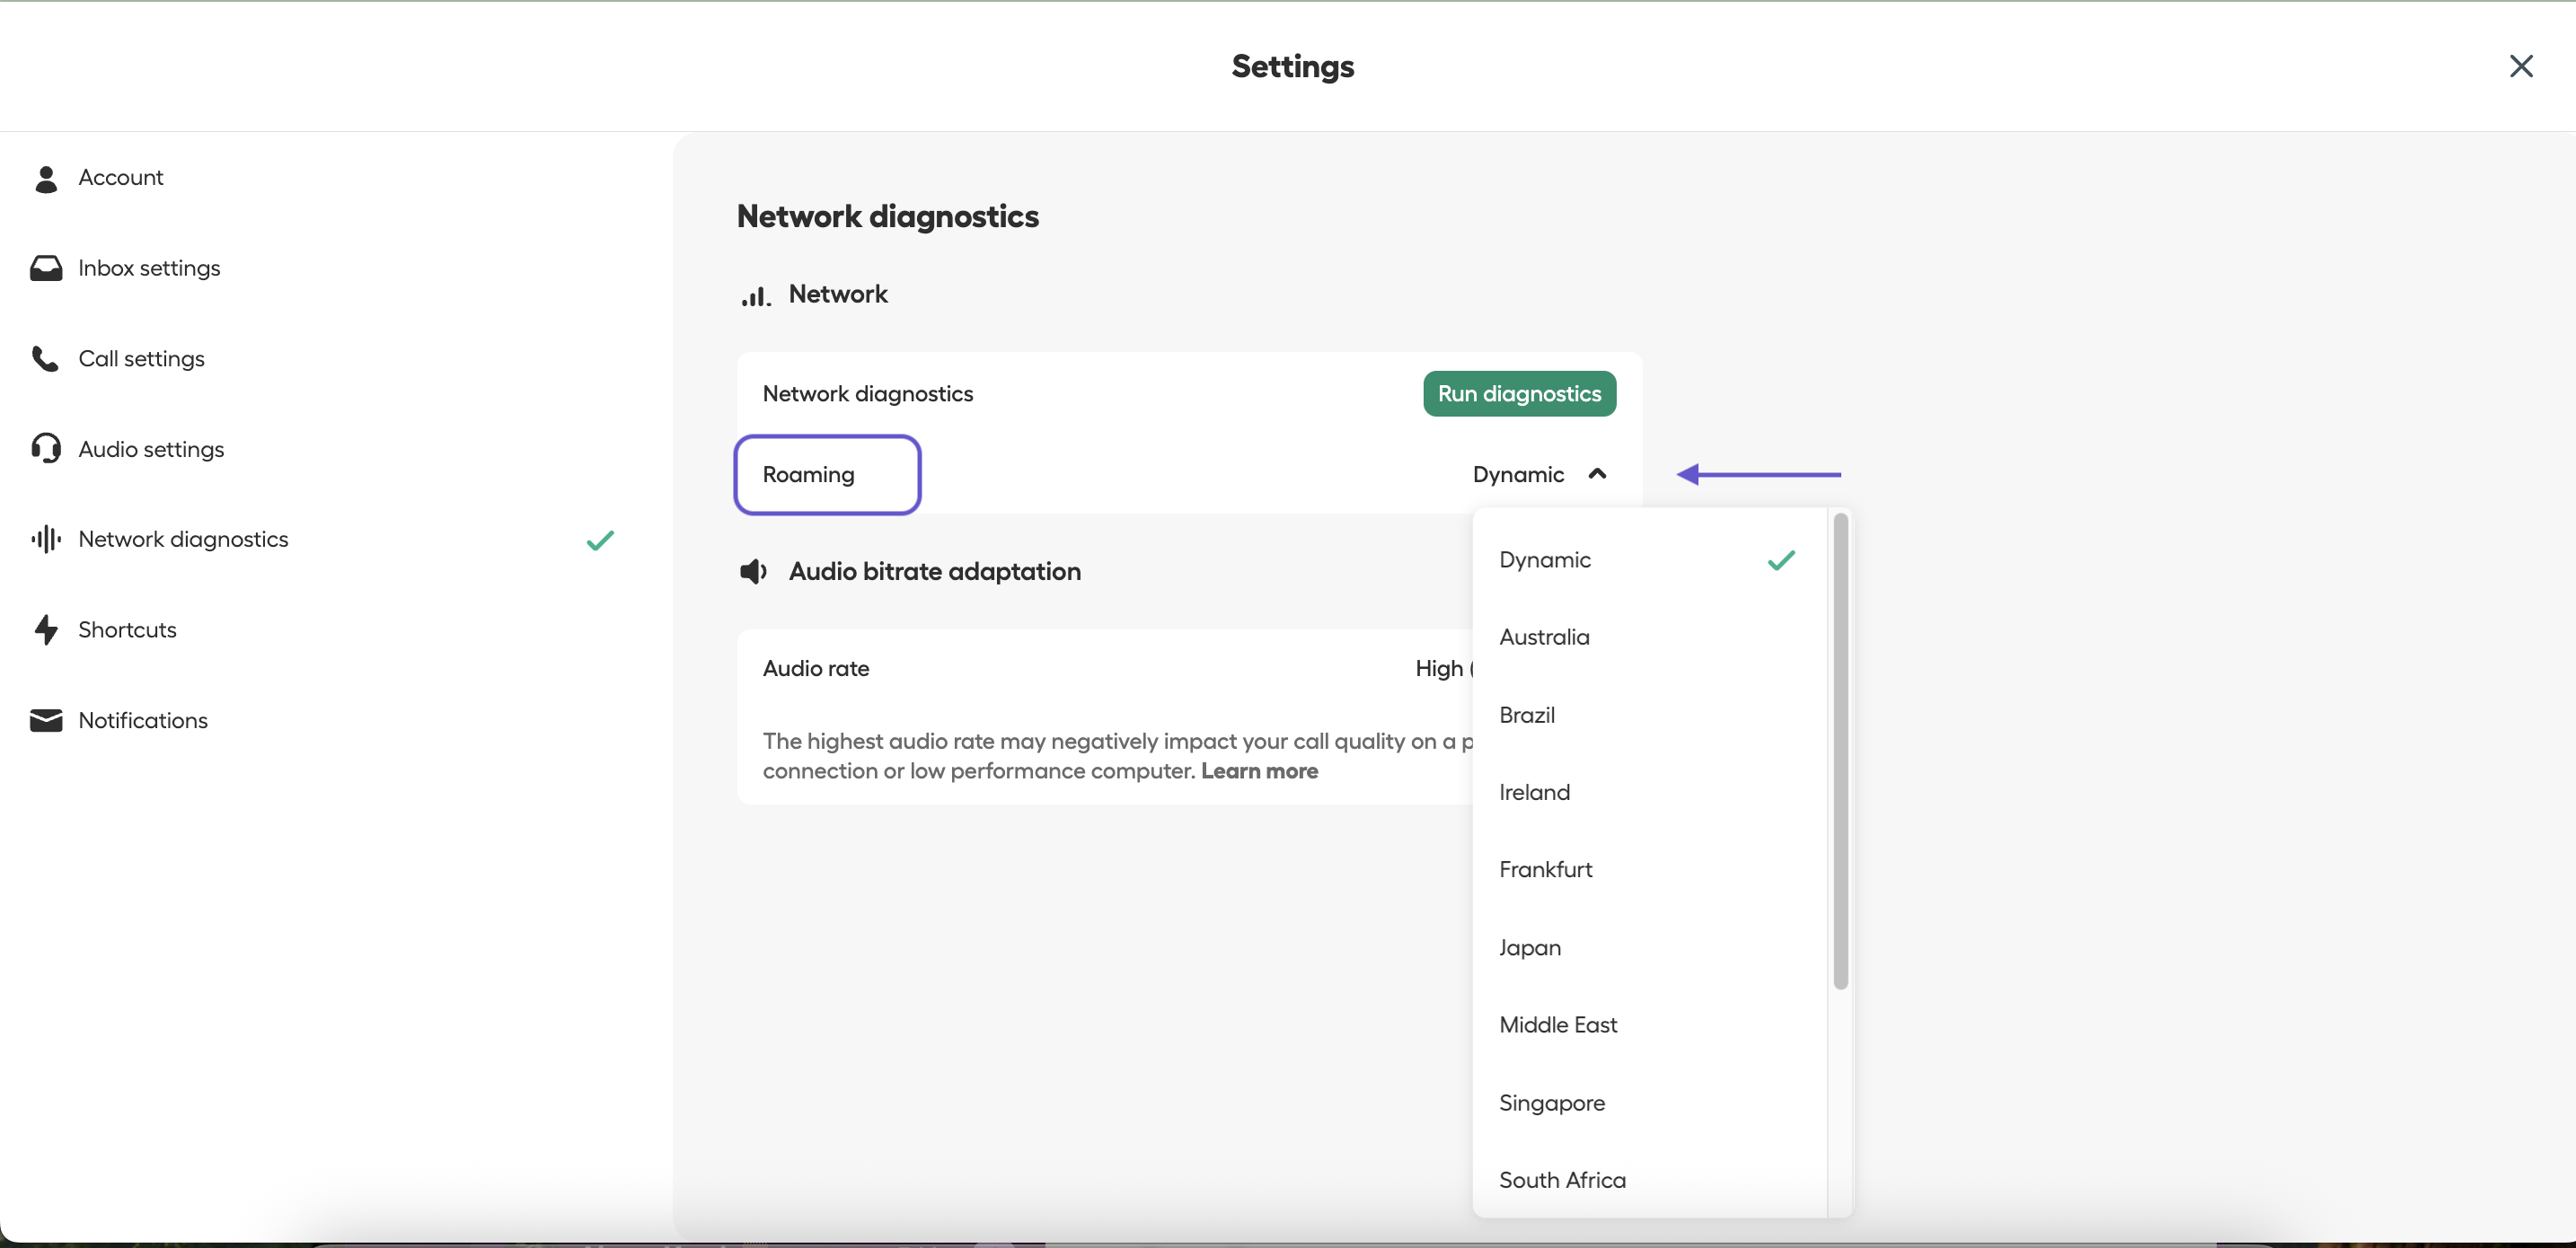Click the Audio bitrate speaker icon
This screenshot has height=1248, width=2576.
753,571
